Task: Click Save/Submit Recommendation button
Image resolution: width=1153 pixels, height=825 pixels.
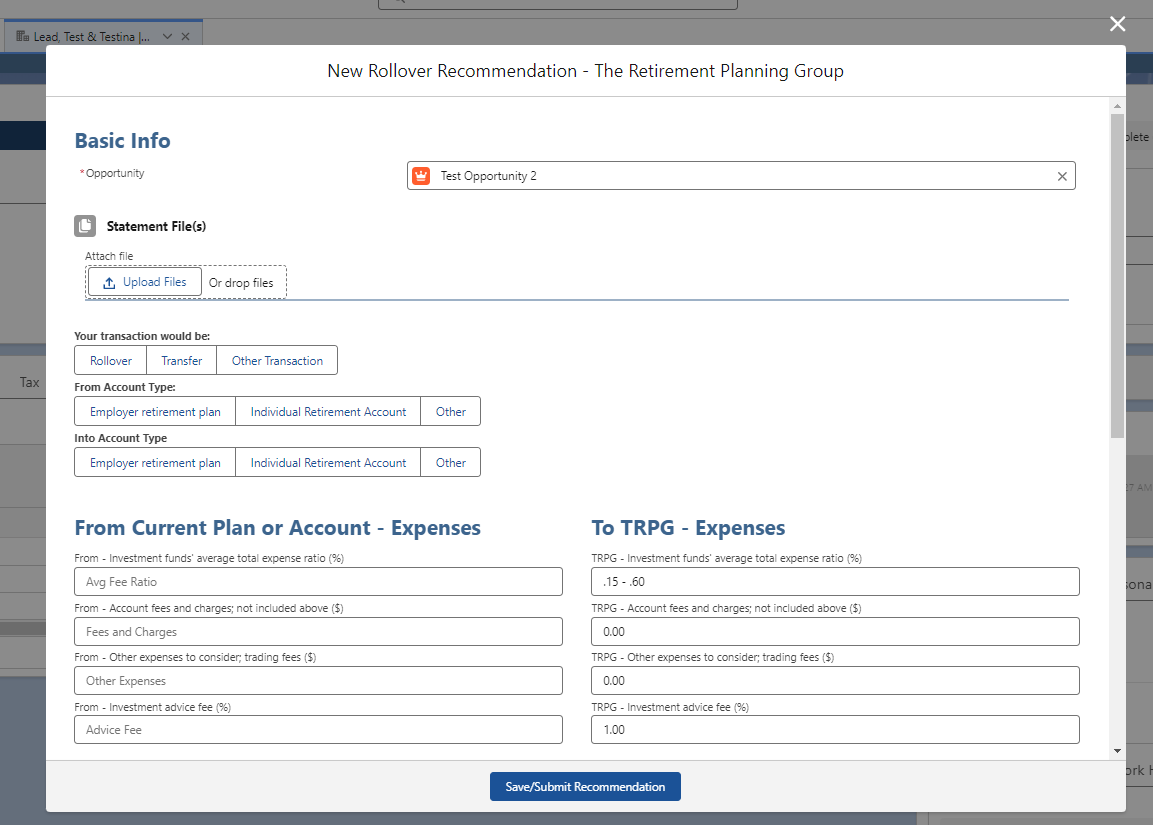Action: [585, 787]
